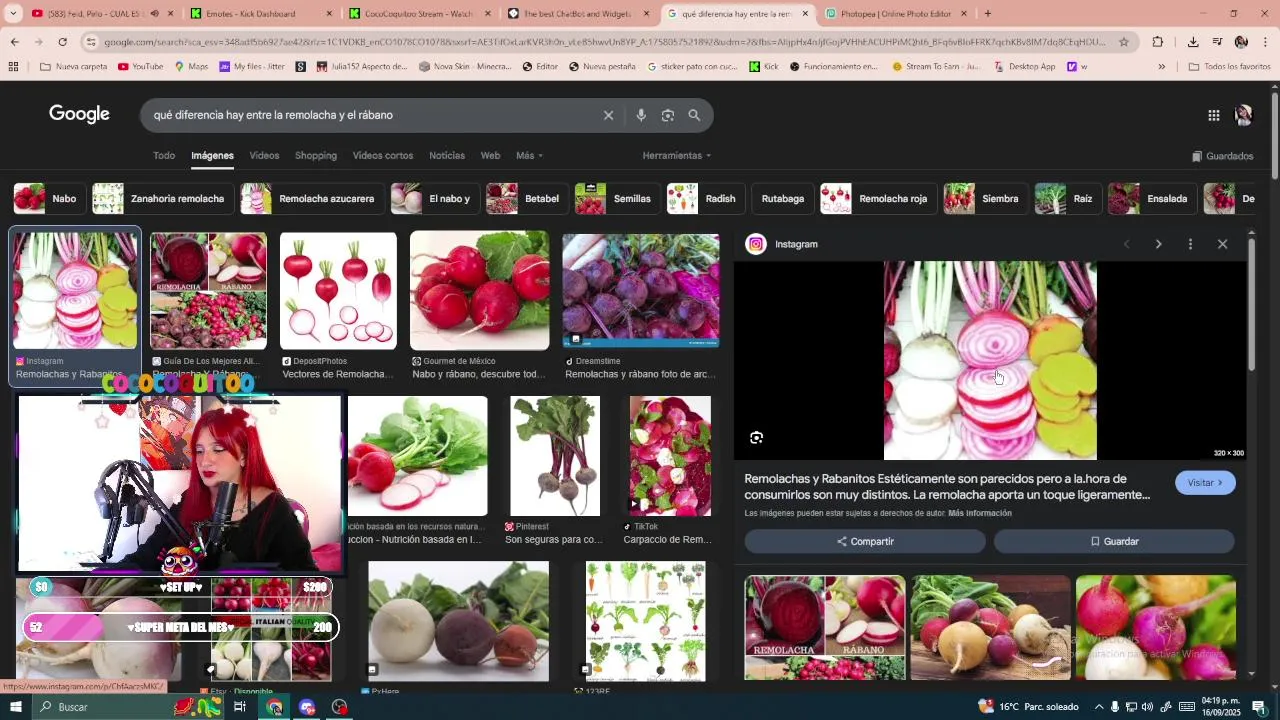
Task: Show previous image in preview panel
Action: click(x=1126, y=244)
